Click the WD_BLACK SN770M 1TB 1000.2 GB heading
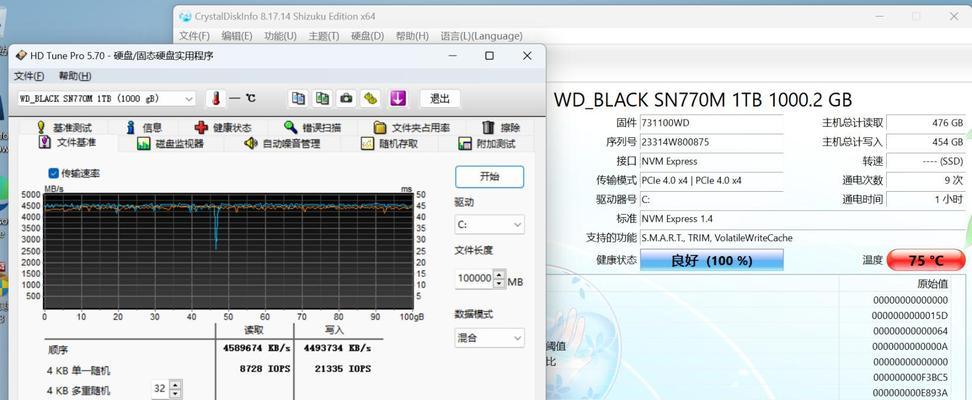Image resolution: width=972 pixels, height=400 pixels. (703, 99)
